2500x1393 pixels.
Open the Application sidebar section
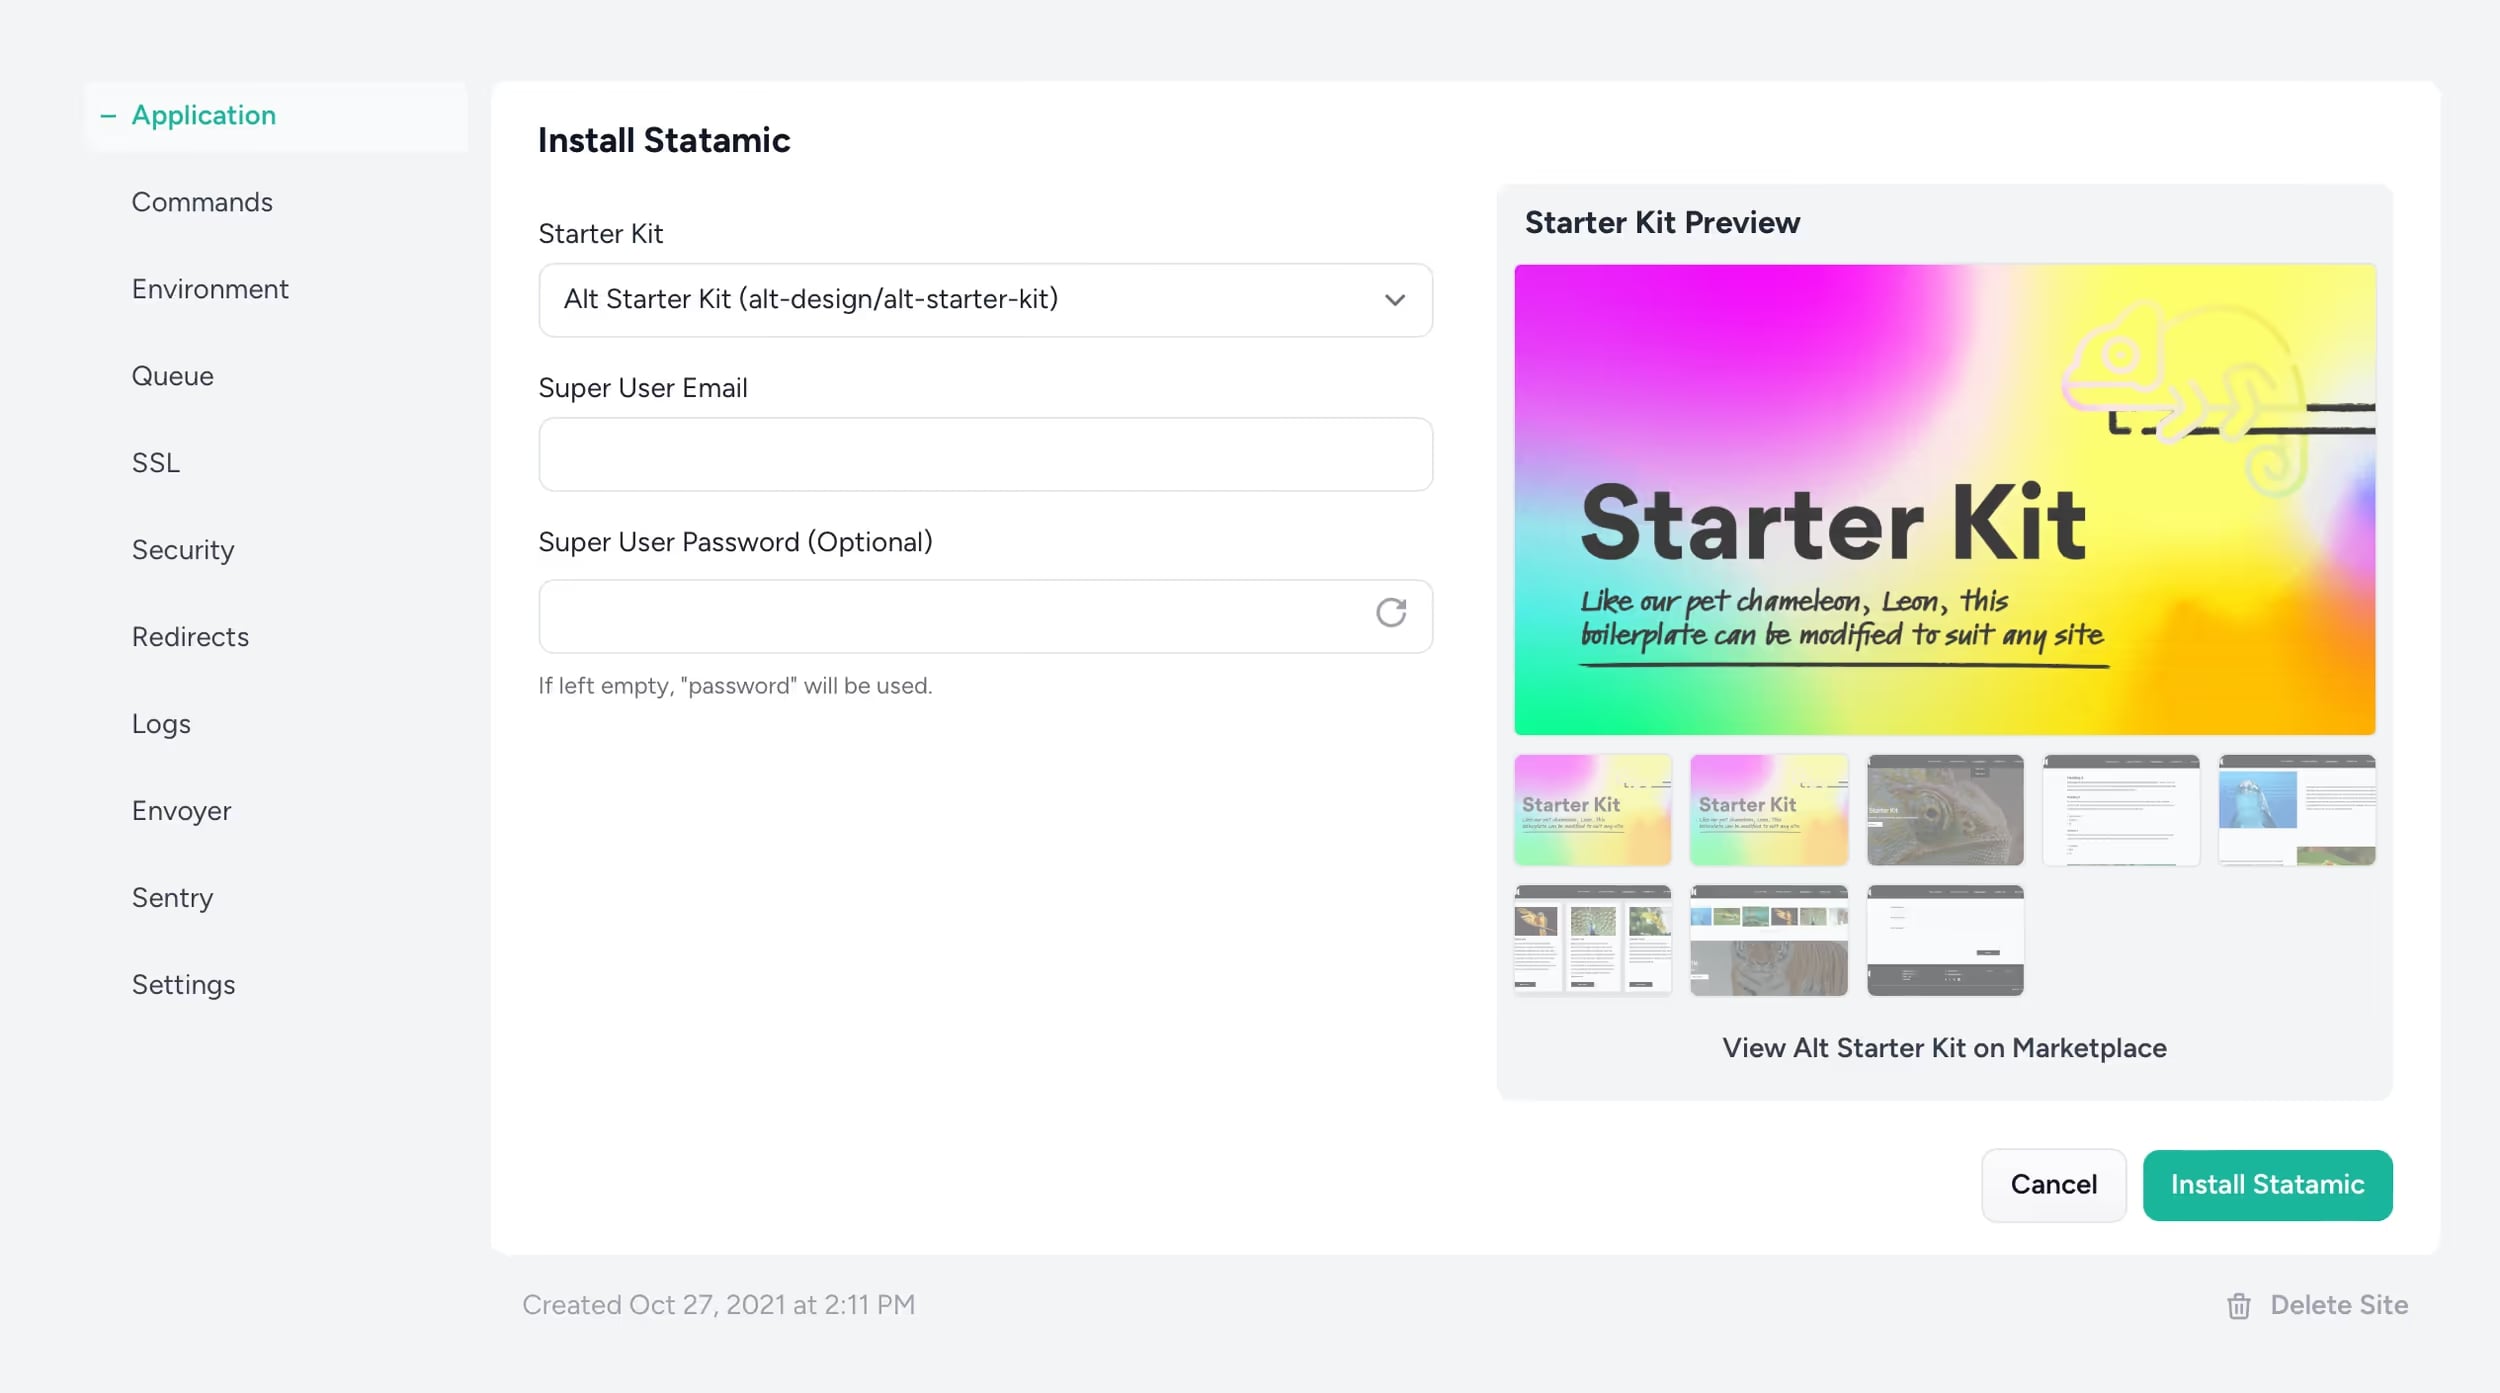coord(276,116)
